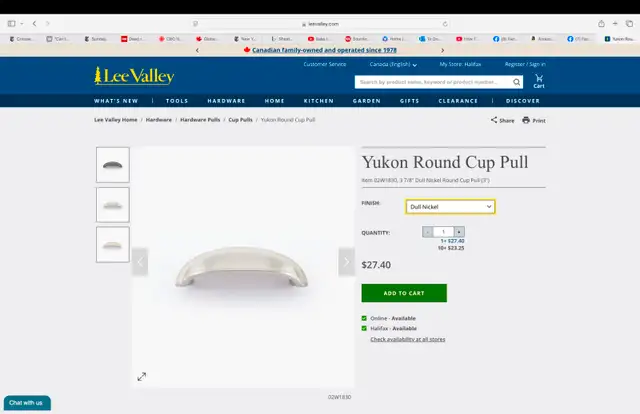
Task: Open the Chat with us button
Action: (x=27, y=403)
